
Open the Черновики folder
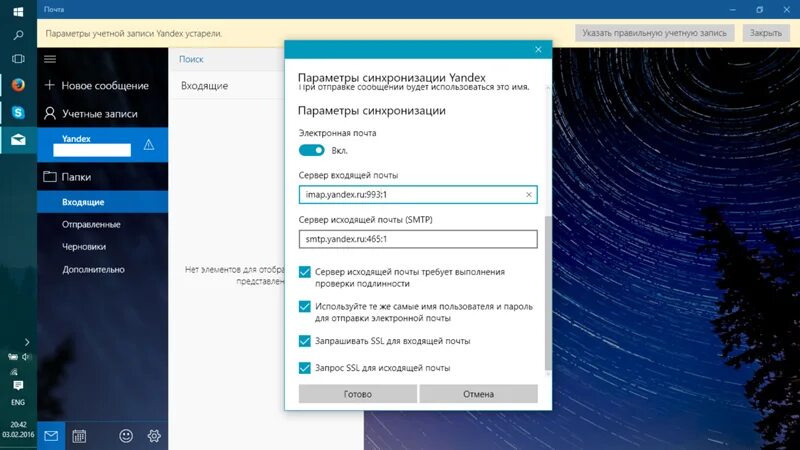[x=84, y=247]
